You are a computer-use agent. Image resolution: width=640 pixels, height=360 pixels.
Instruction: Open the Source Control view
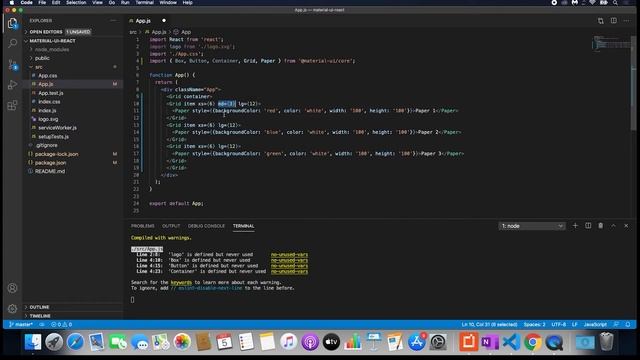pyautogui.click(x=12, y=64)
